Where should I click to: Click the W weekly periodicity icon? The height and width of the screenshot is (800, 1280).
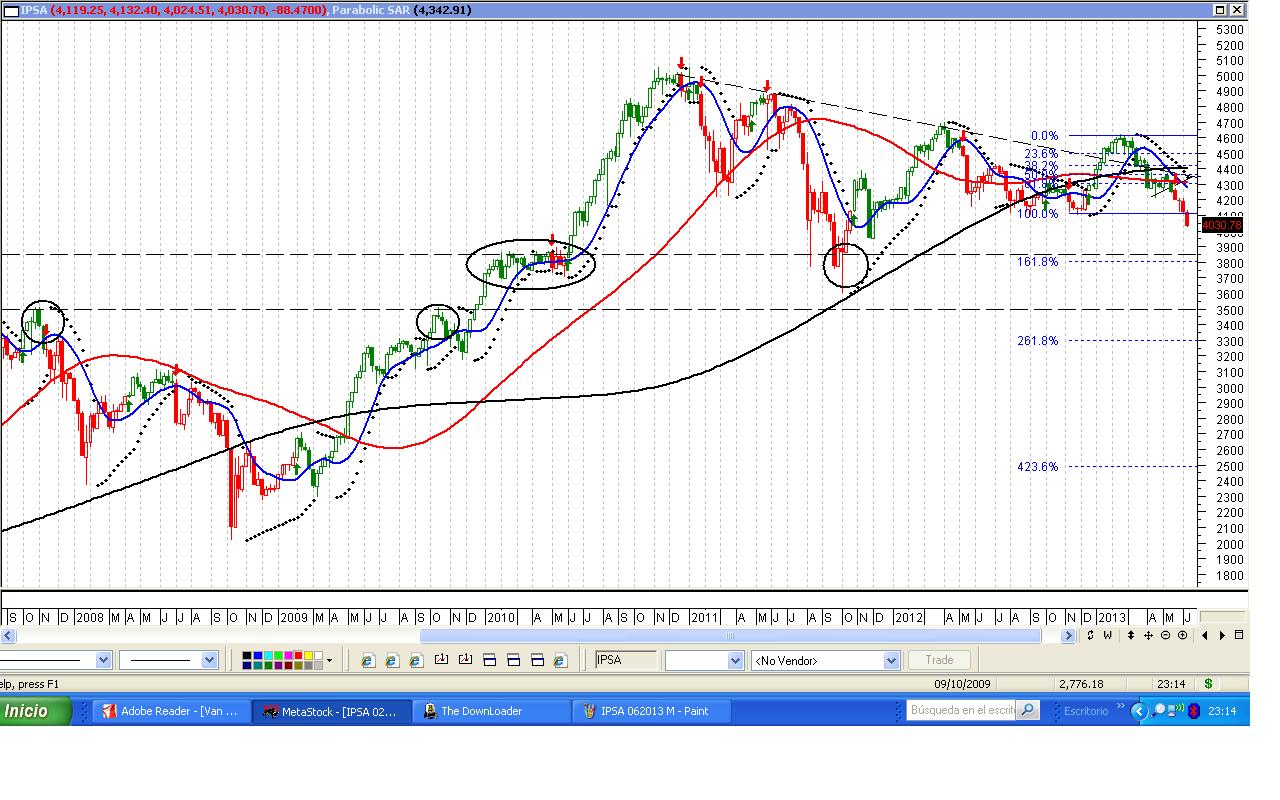click(1108, 635)
